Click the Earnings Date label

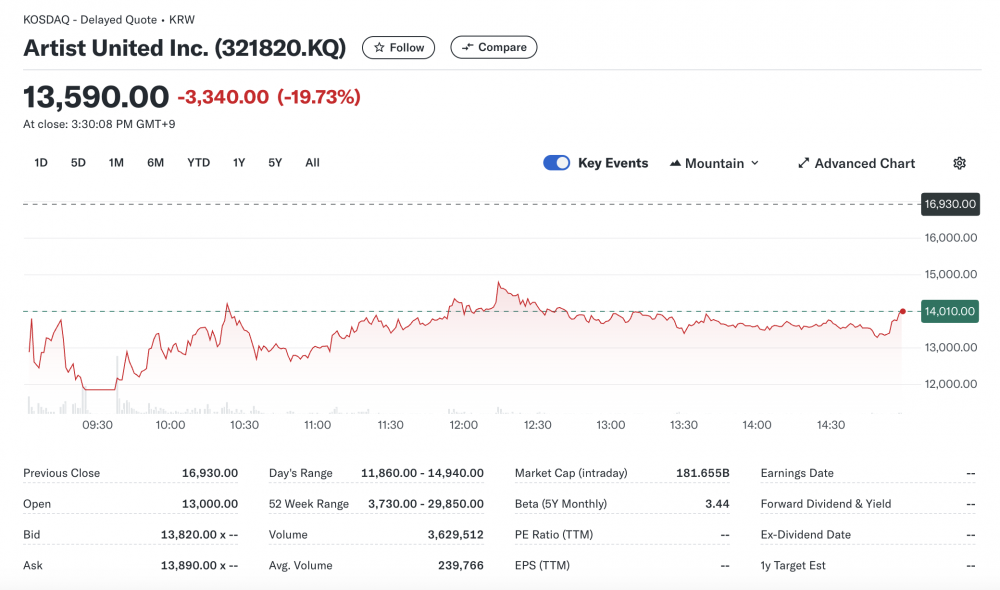[x=797, y=473]
